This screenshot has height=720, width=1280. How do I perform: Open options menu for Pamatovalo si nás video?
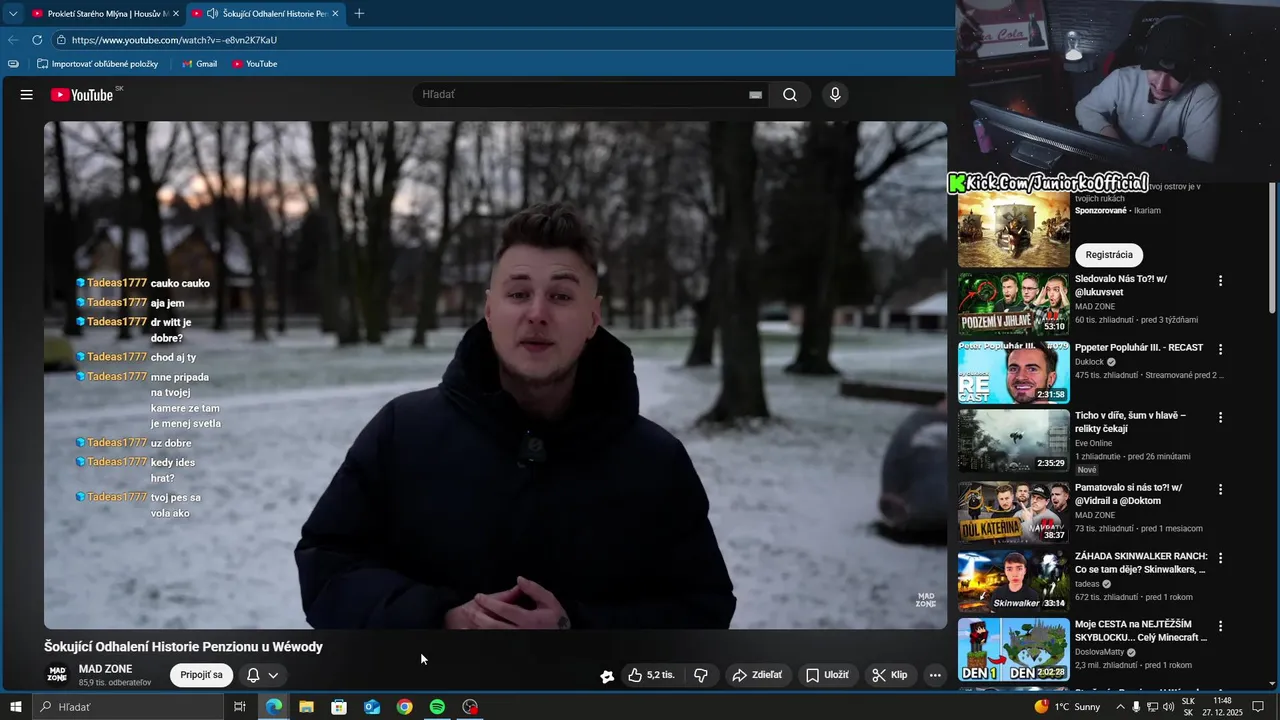coord(1220,489)
